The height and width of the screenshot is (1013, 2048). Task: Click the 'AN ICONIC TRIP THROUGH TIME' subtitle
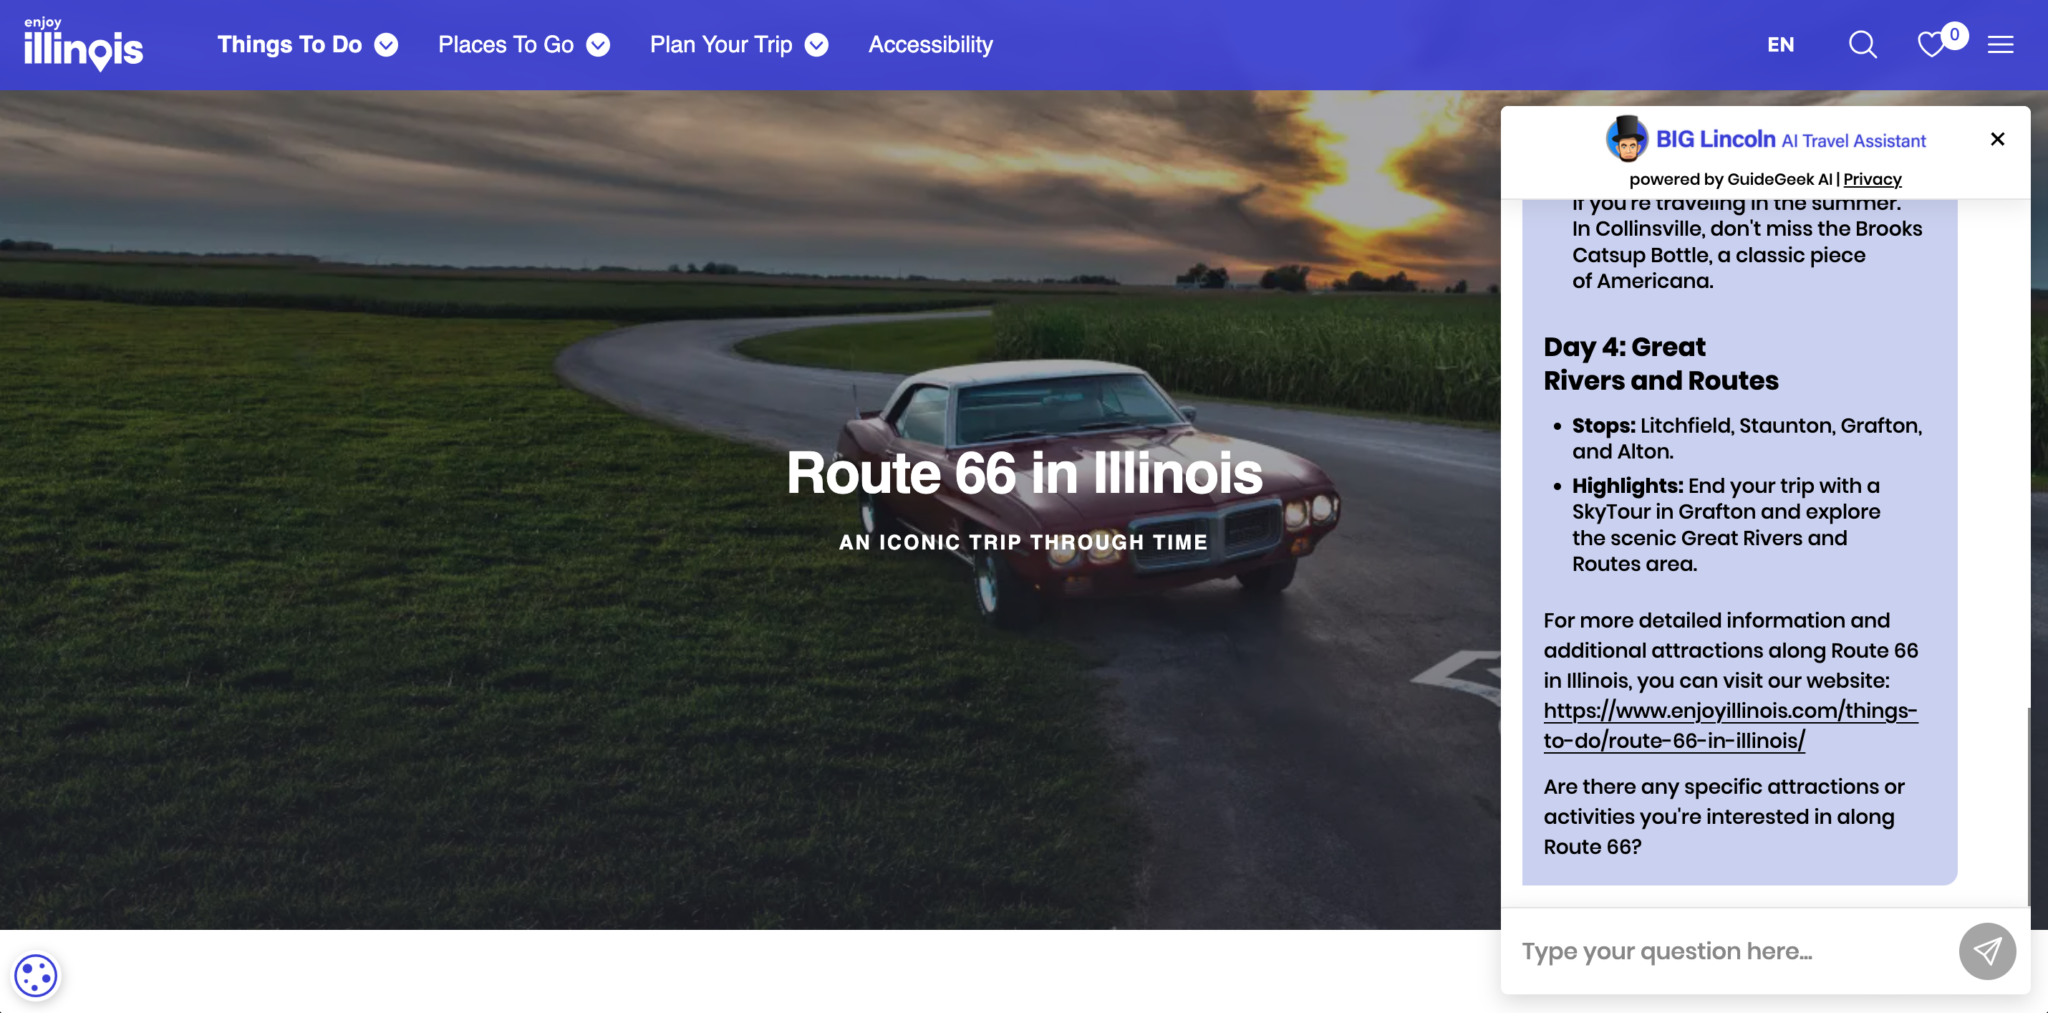(x=1023, y=542)
